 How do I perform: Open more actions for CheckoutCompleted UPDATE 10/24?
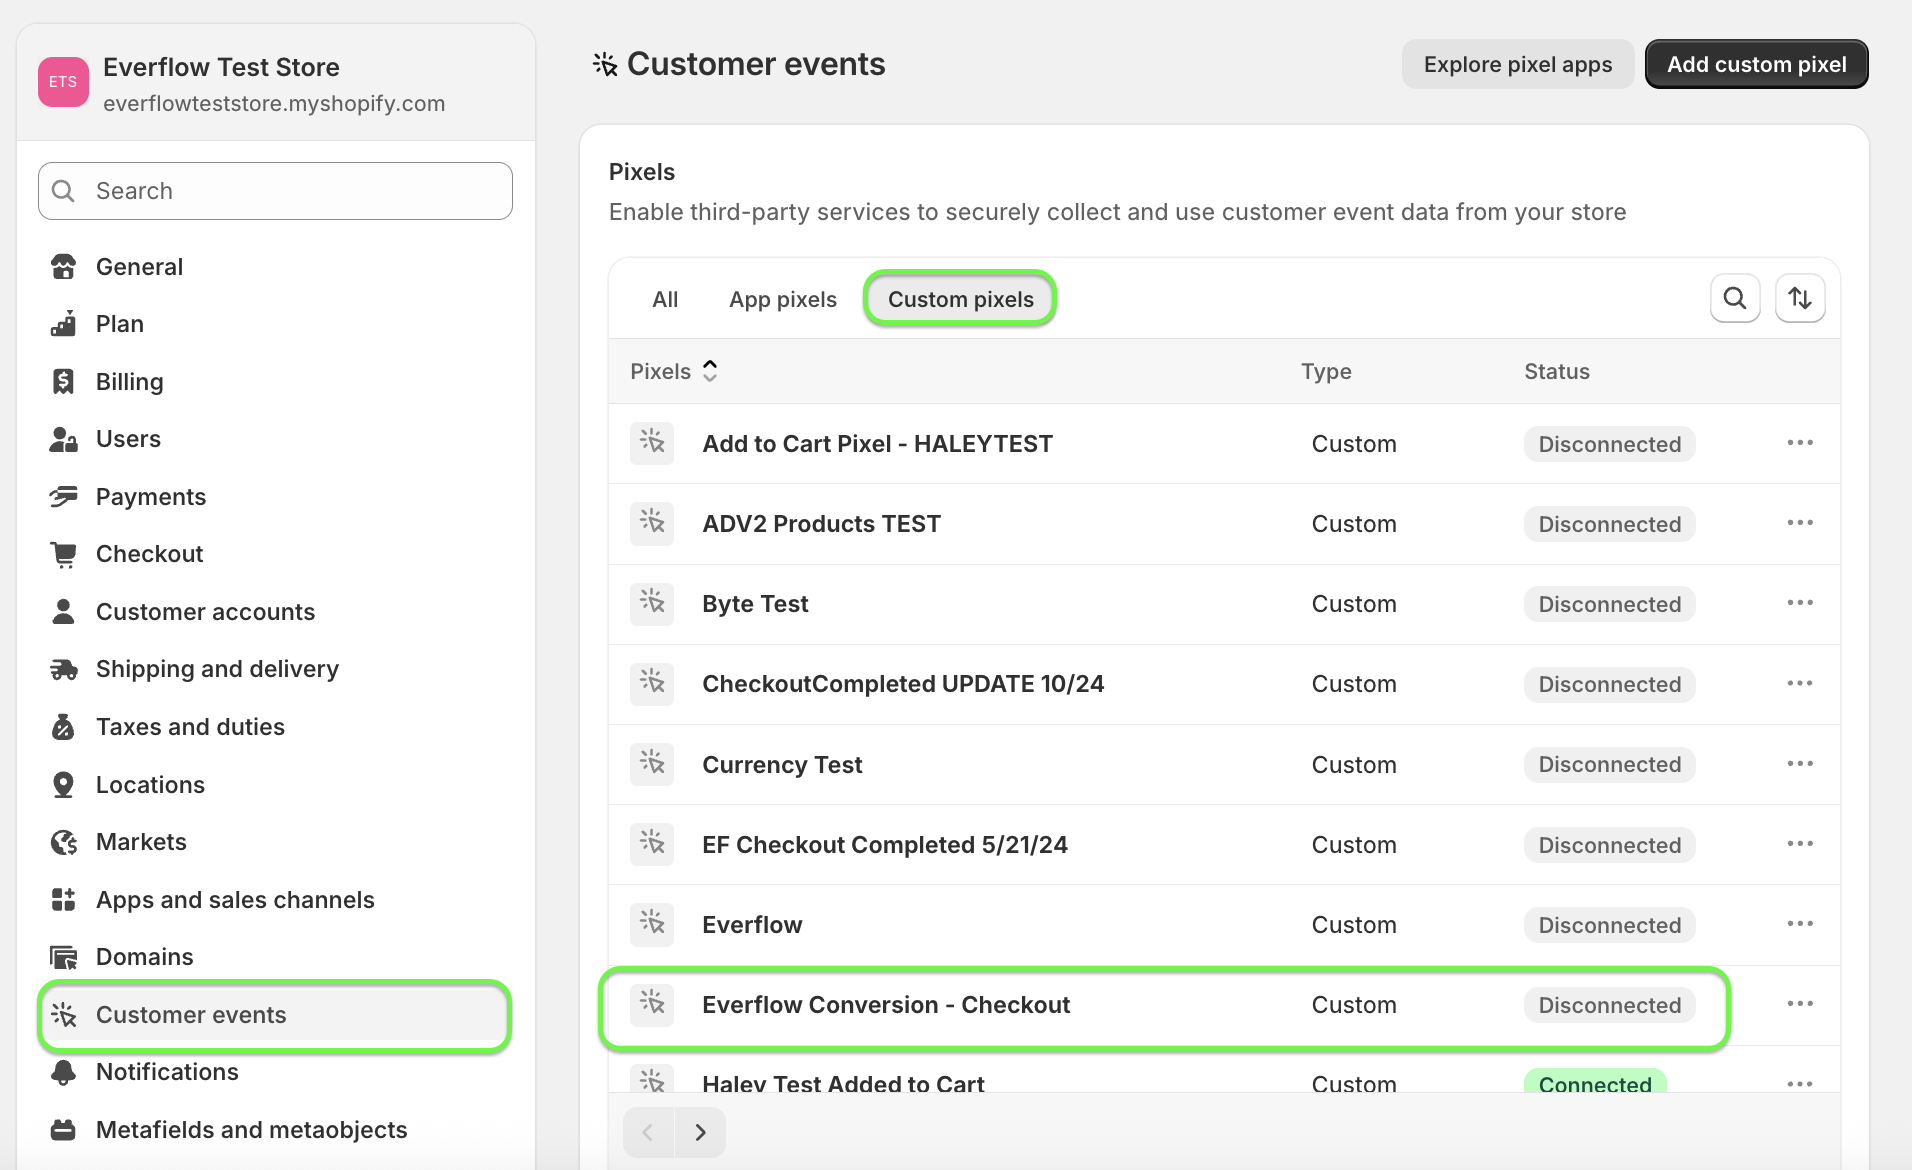coord(1800,683)
